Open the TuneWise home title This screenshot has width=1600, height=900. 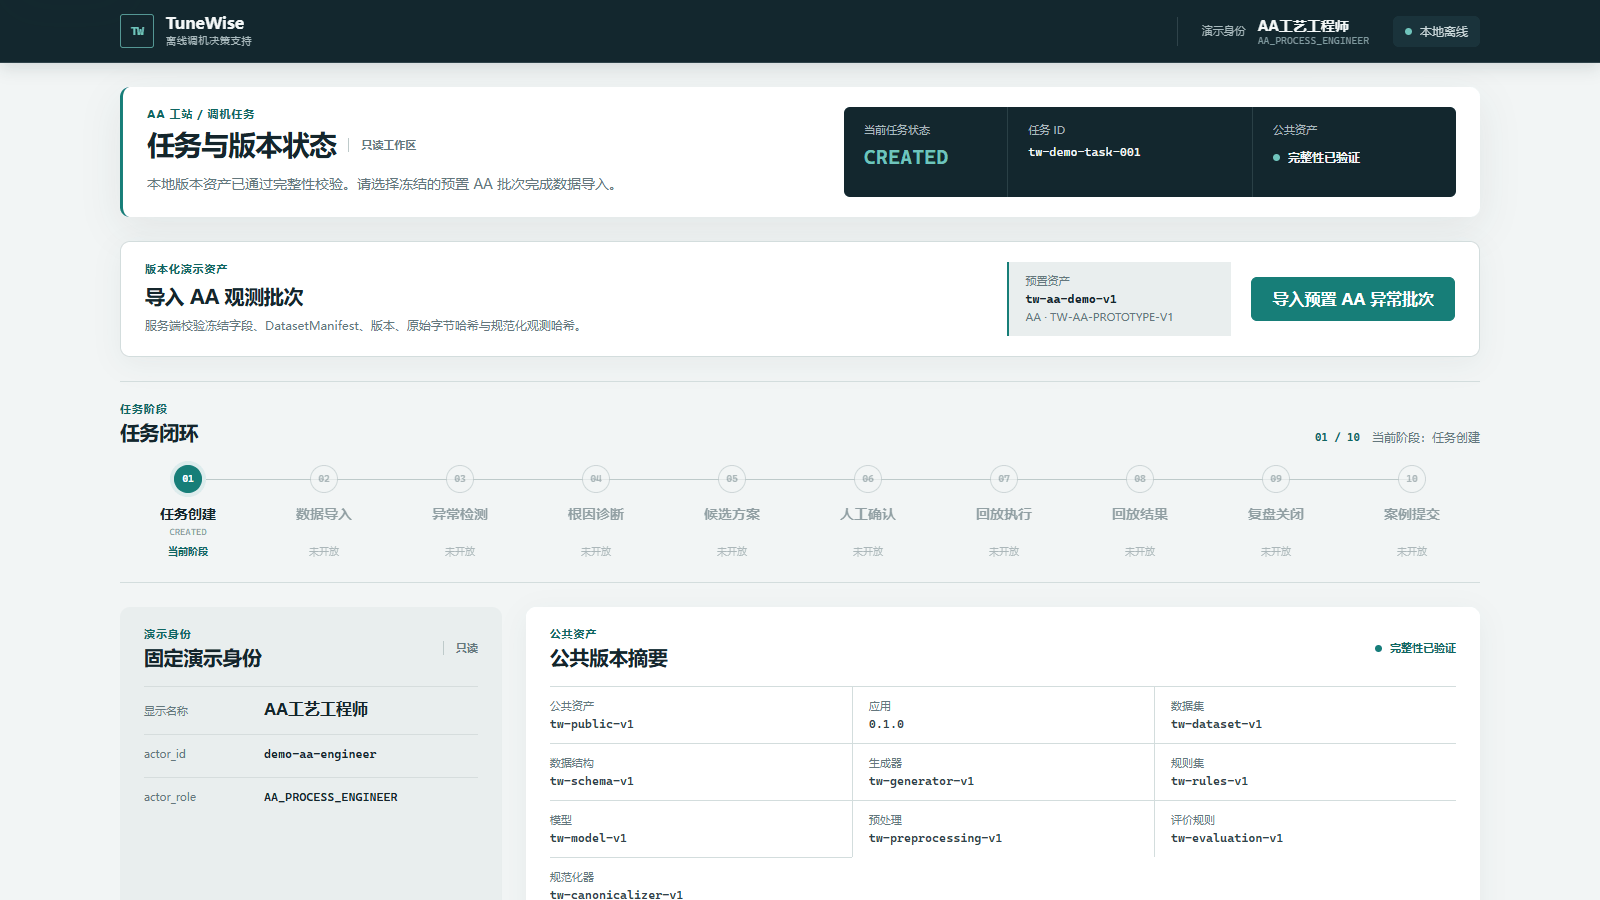tap(205, 23)
